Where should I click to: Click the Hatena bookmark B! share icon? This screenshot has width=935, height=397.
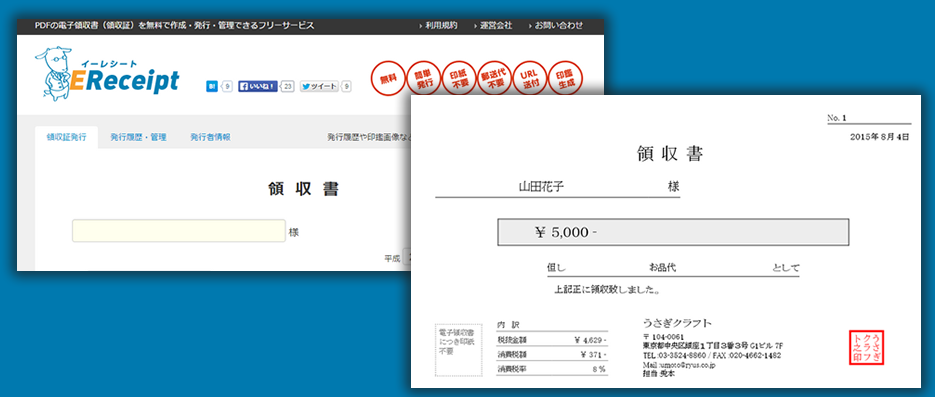click(x=212, y=86)
